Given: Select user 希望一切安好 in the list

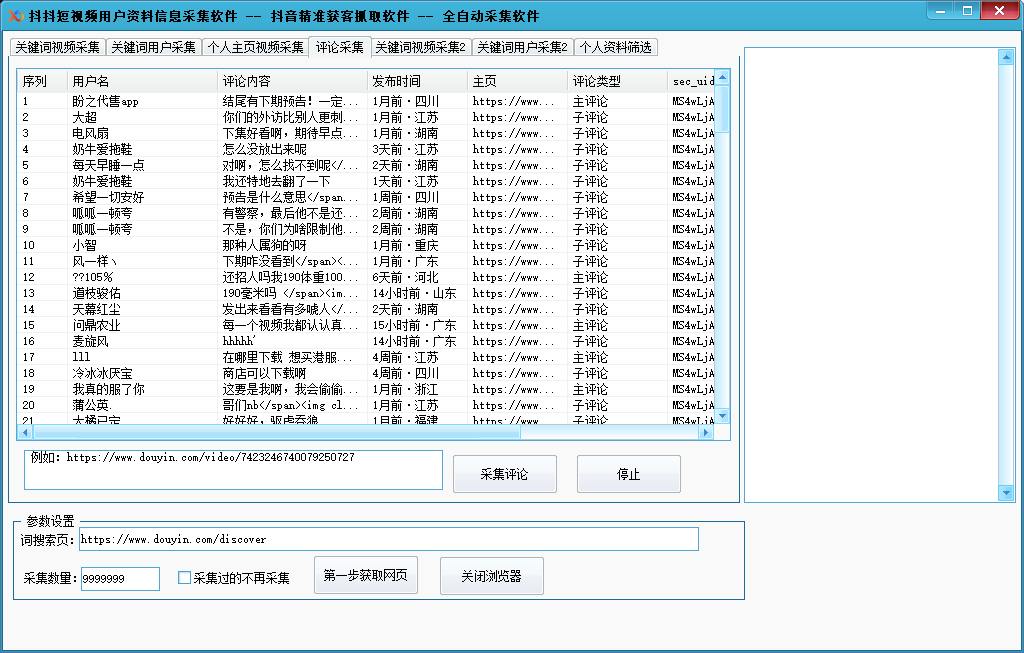Looking at the screenshot, I should [366, 197].
